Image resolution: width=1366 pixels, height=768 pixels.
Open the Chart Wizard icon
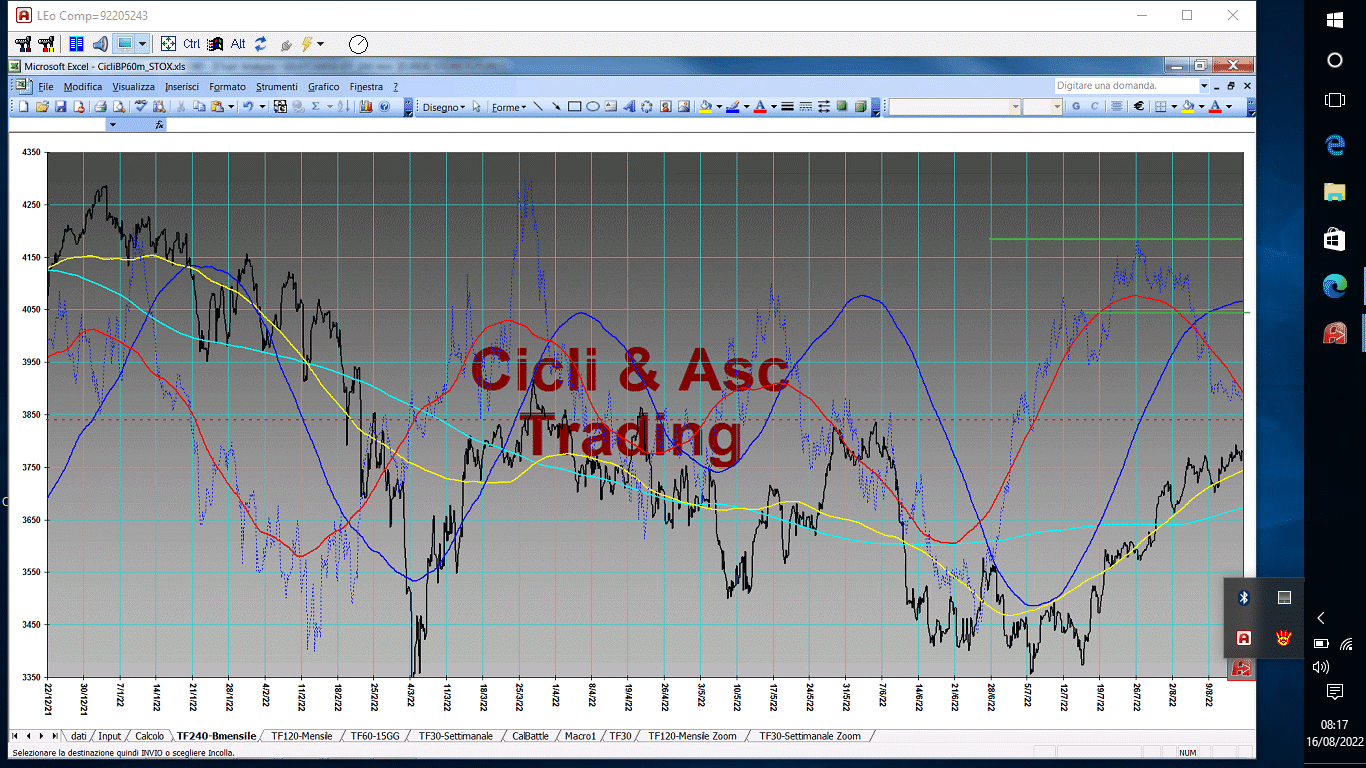(366, 105)
